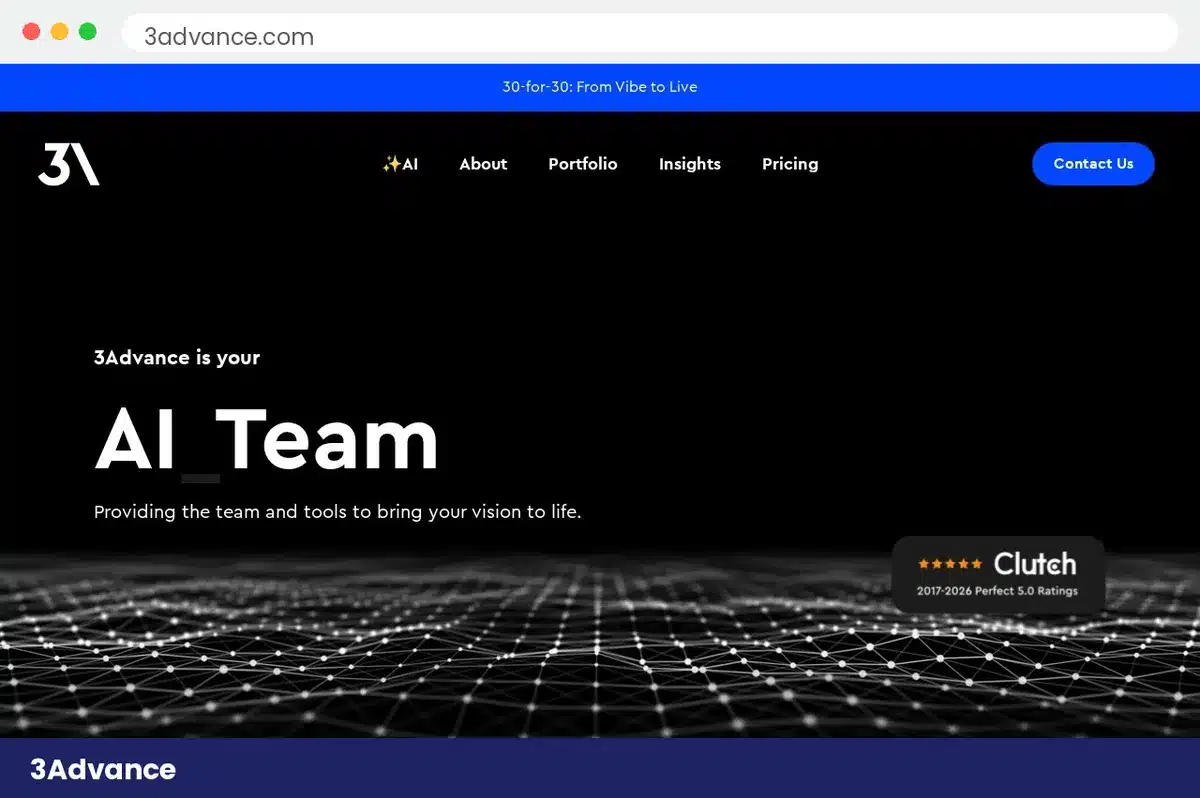This screenshot has height=798, width=1200.
Task: Open the AI menu item with sparkle icon
Action: pos(400,164)
